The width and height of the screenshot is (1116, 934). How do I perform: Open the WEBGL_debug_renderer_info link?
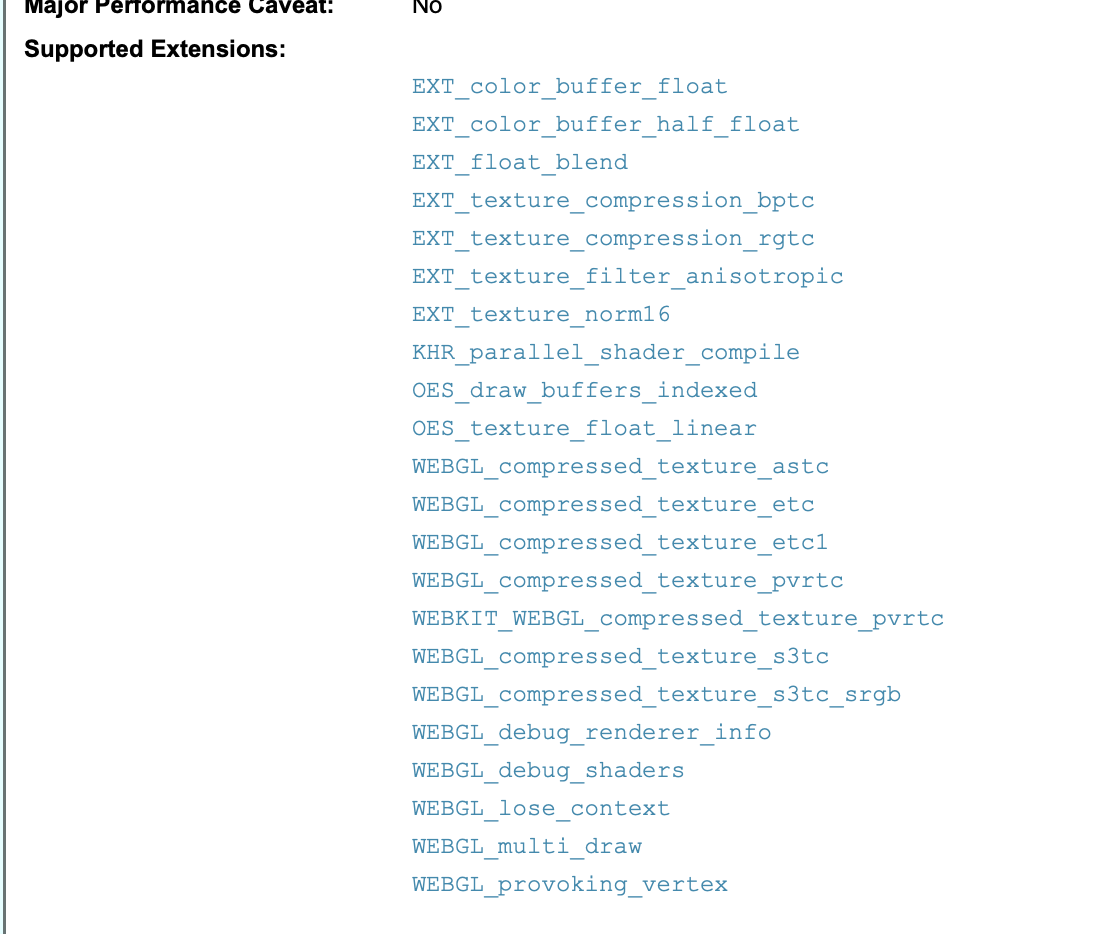591,733
